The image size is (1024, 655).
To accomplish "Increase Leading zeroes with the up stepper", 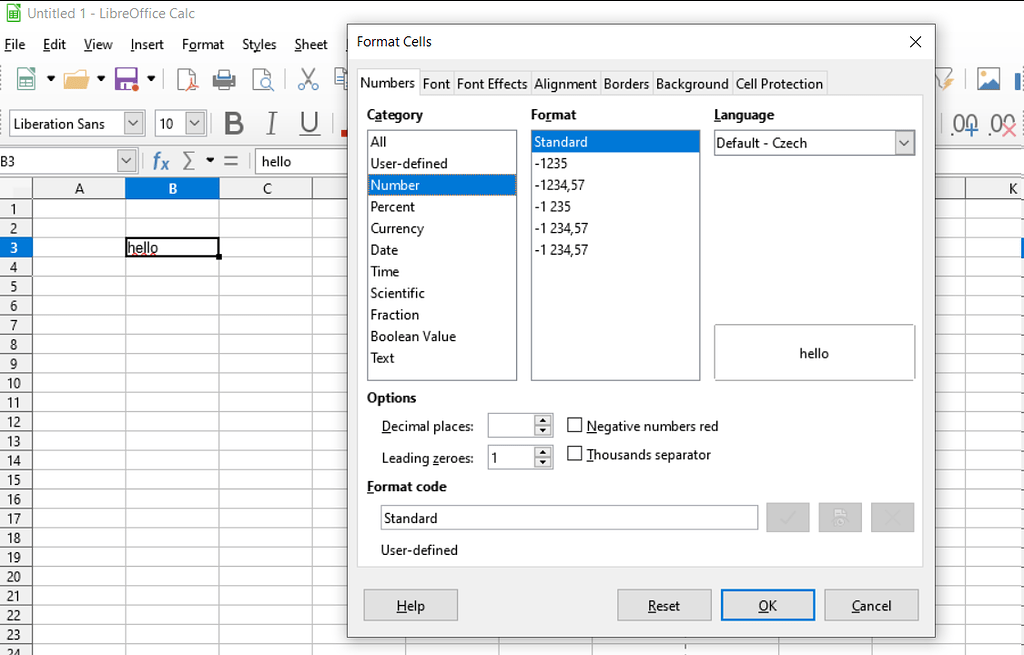I will tap(543, 451).
